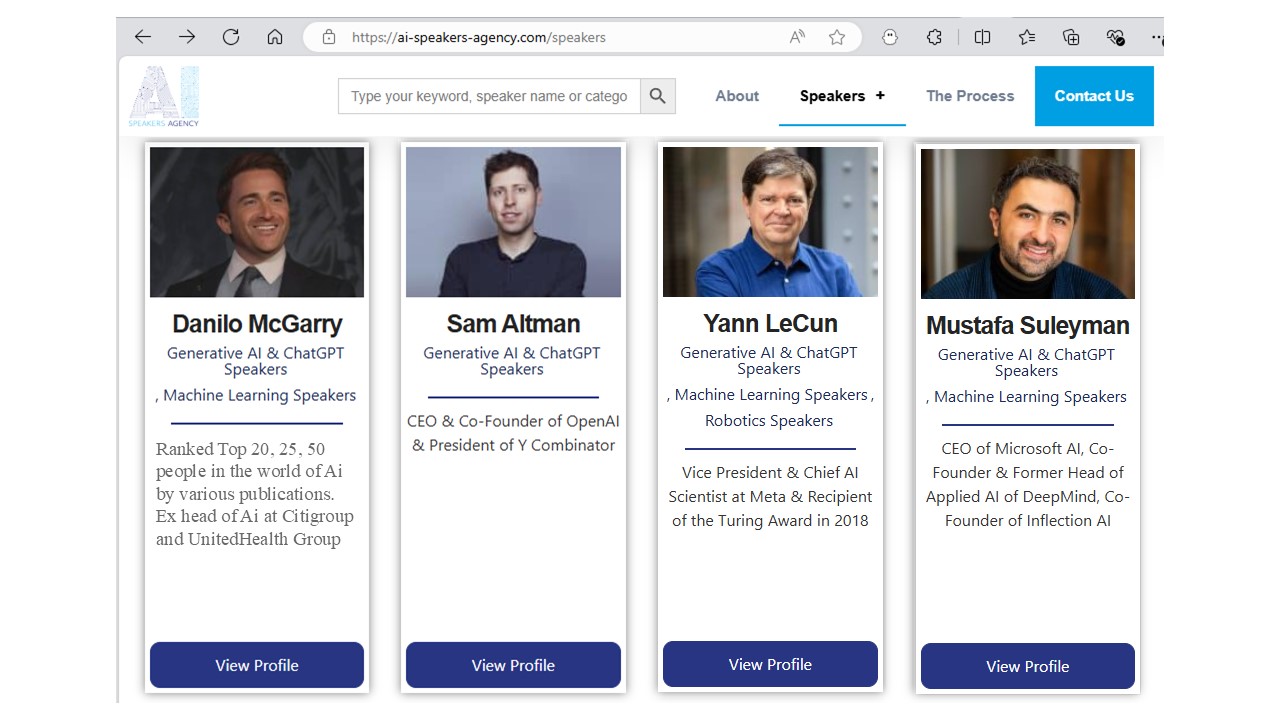The height and width of the screenshot is (720, 1280).
Task: Click Machine Learning Speakers under Danilo McGarry
Action: tap(260, 395)
